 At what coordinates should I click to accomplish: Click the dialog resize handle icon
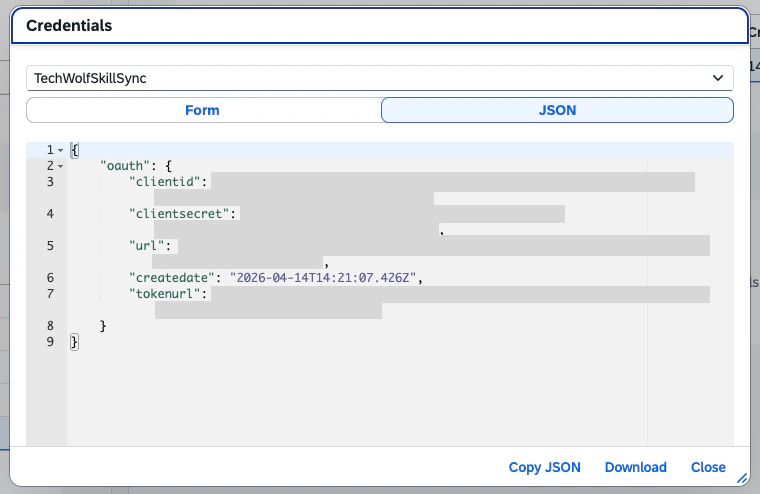(x=742, y=478)
